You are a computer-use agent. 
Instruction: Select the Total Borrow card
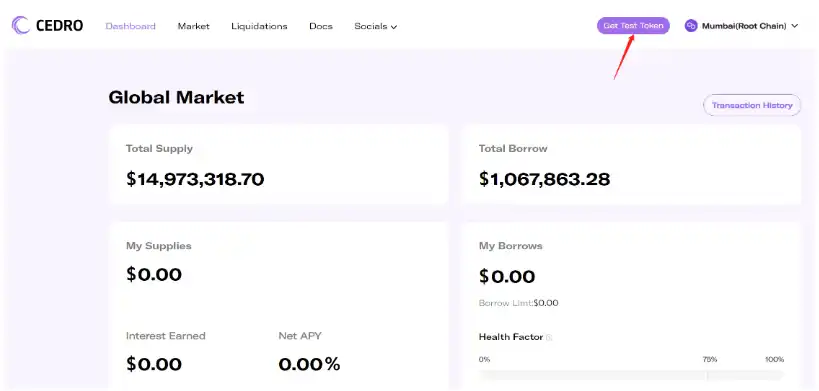tap(631, 164)
